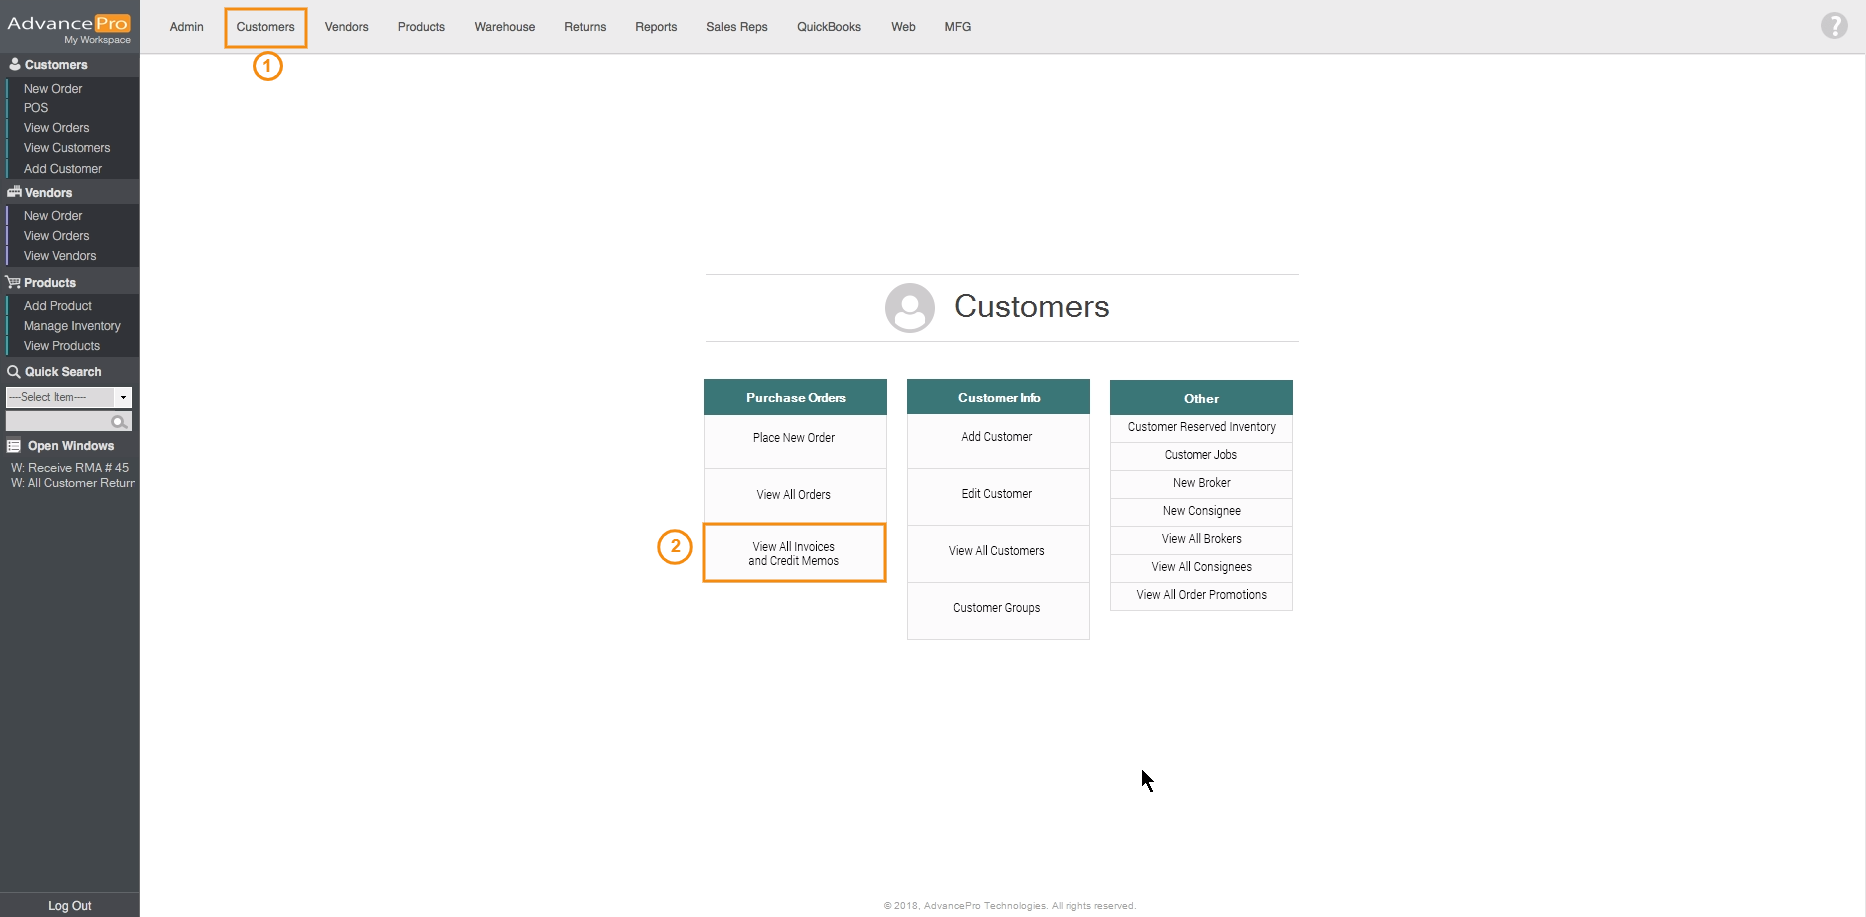Screen dimensions: 1866x917
Task: Click the Open Windows list icon
Action: click(14, 446)
